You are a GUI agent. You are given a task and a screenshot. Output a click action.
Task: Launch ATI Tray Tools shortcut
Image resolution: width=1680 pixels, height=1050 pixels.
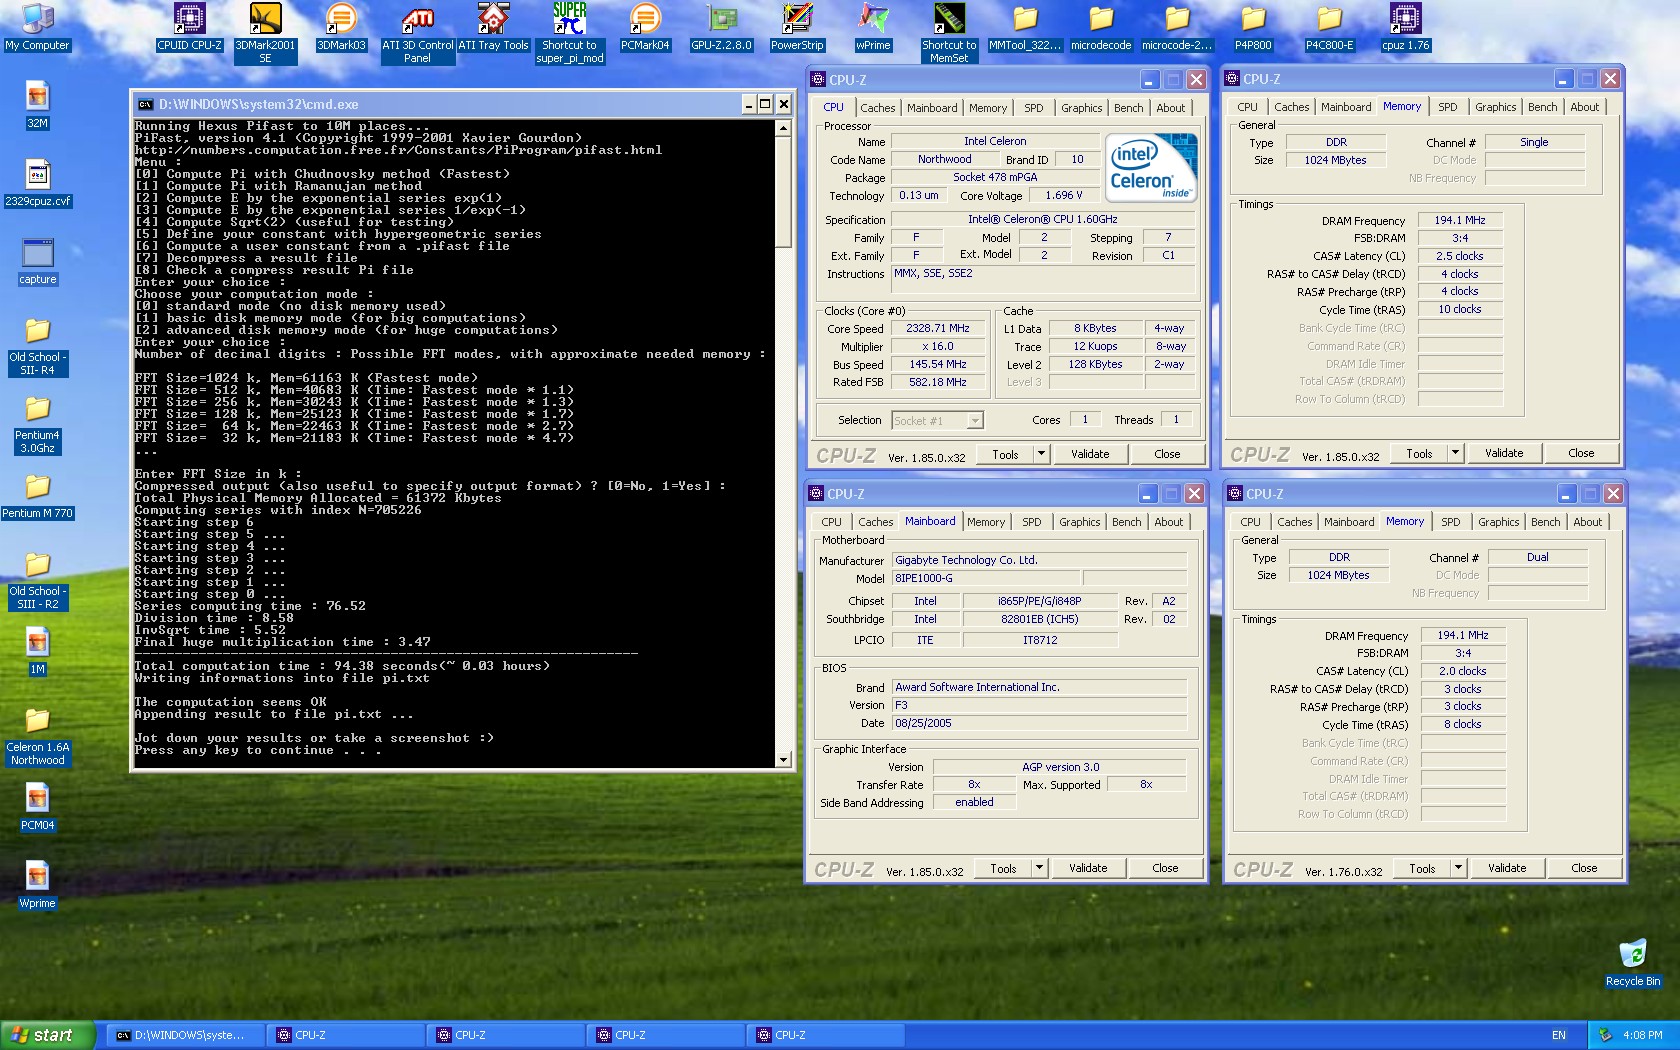[493, 28]
